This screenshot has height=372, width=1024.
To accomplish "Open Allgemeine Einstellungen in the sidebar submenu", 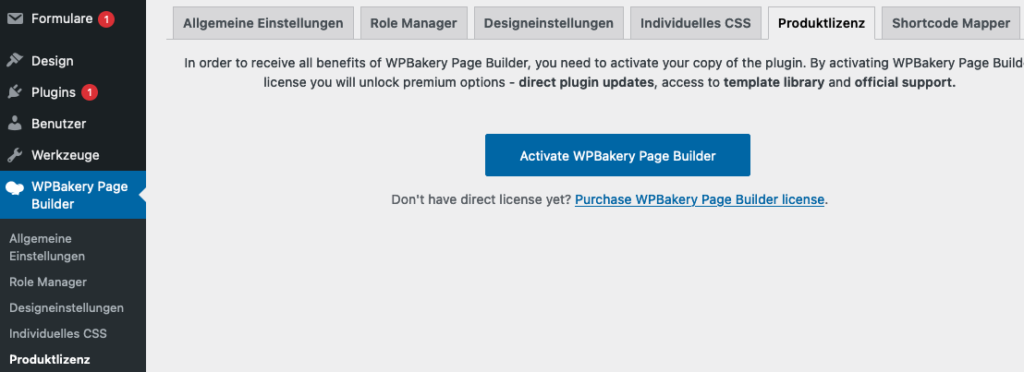I will (47, 247).
